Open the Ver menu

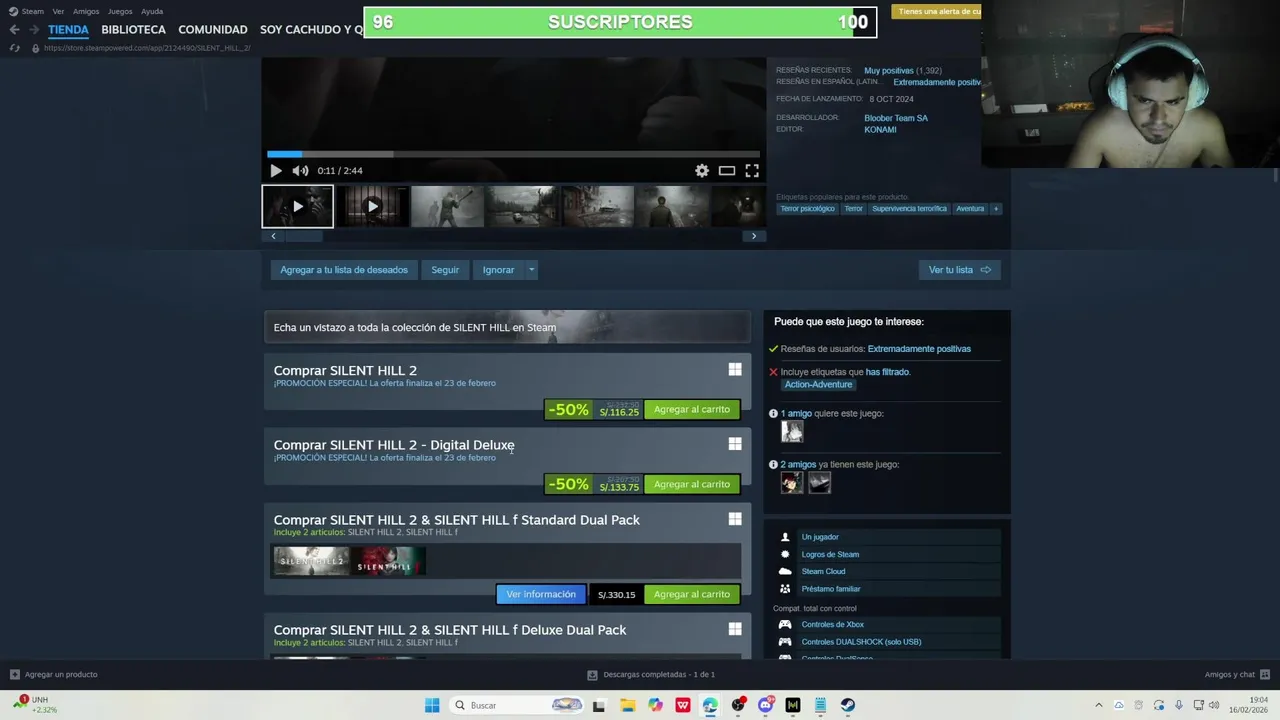(58, 11)
